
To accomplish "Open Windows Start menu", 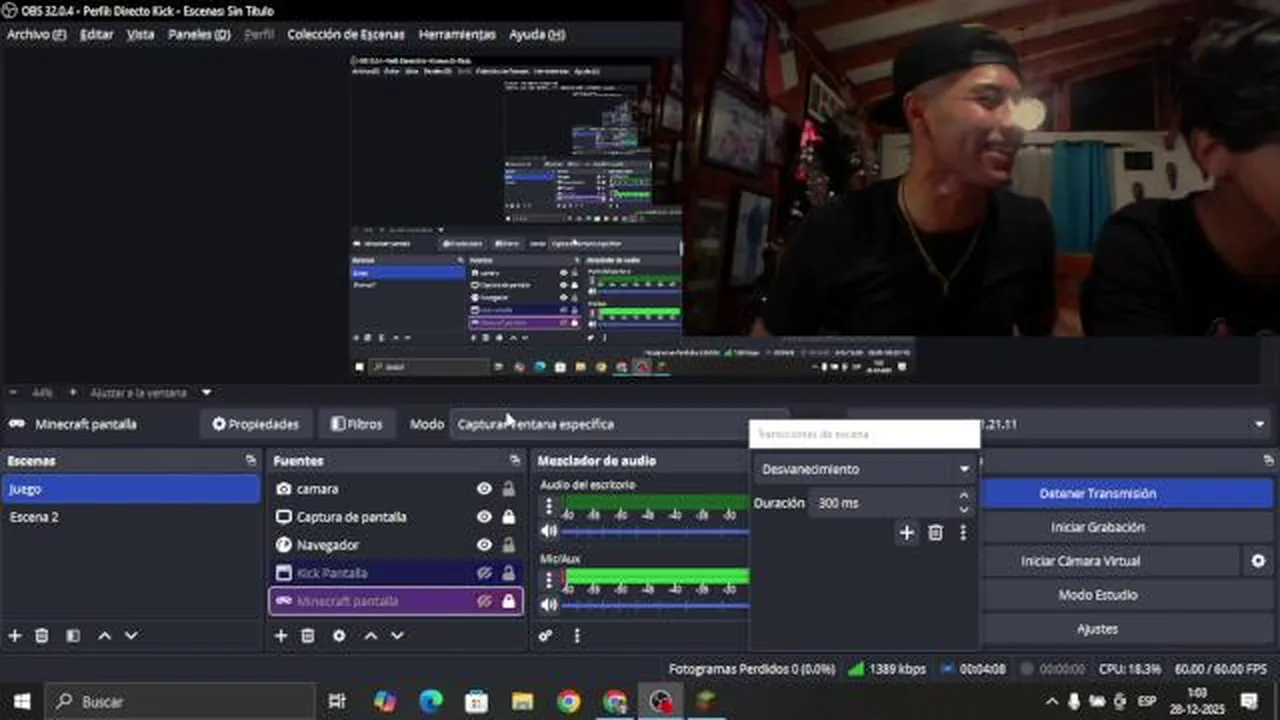I will (22, 702).
